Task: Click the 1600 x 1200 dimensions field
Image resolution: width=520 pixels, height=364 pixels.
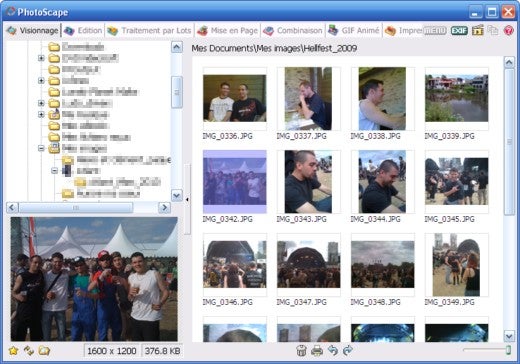Action: [x=112, y=351]
